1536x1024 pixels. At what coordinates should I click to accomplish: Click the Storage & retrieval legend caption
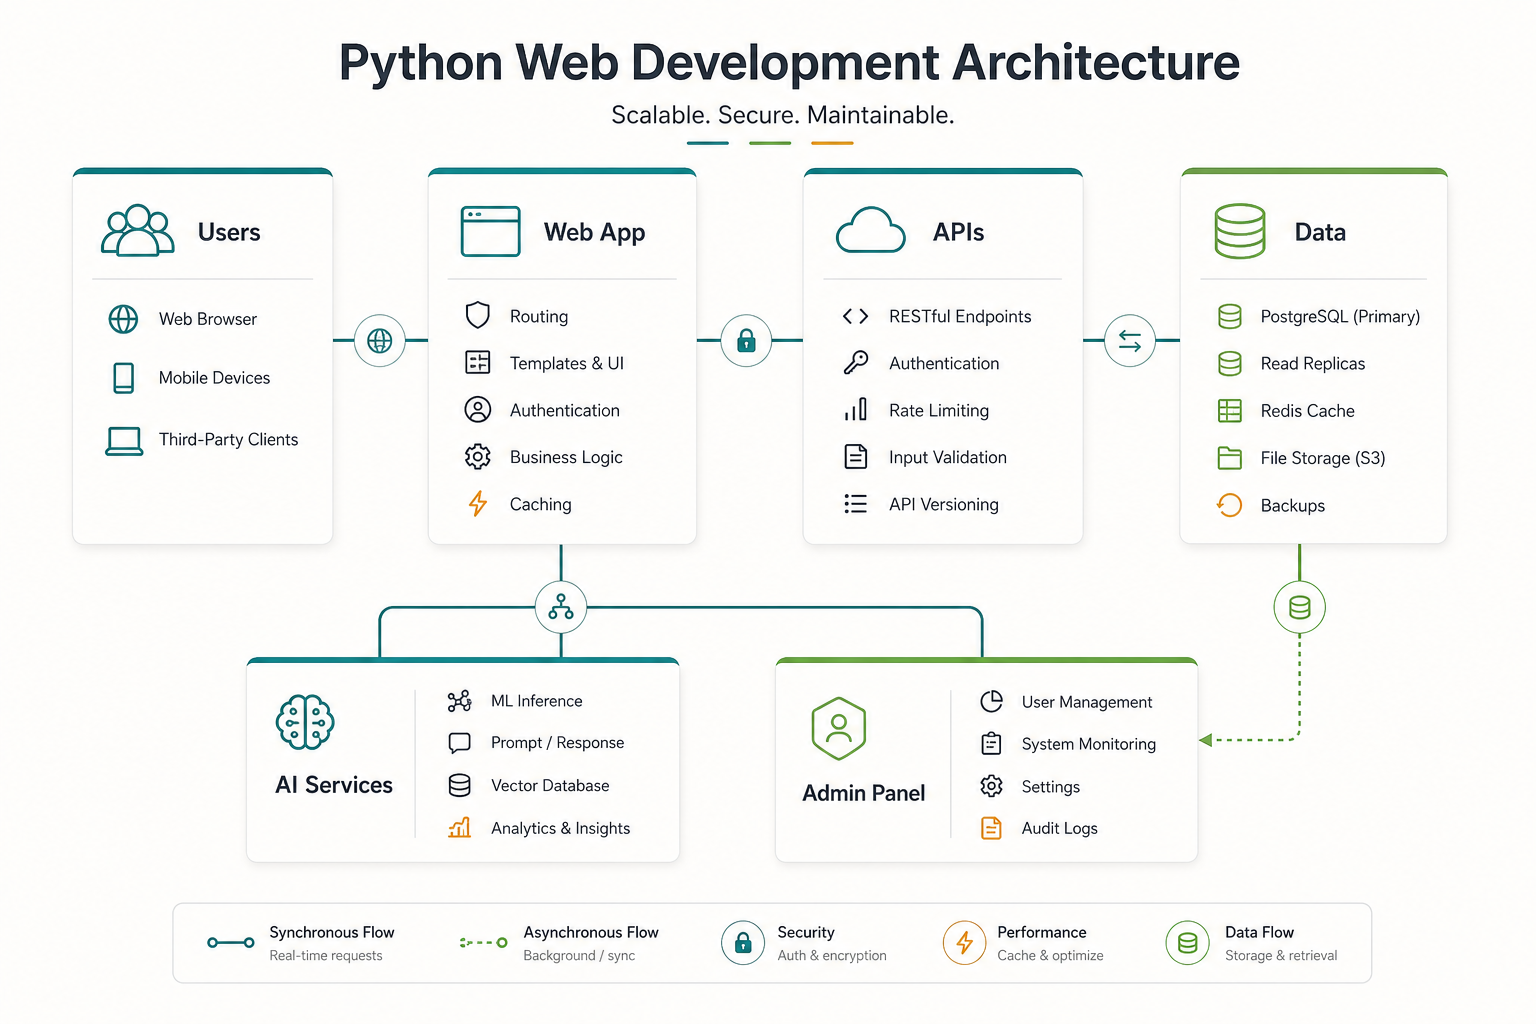[1281, 955]
